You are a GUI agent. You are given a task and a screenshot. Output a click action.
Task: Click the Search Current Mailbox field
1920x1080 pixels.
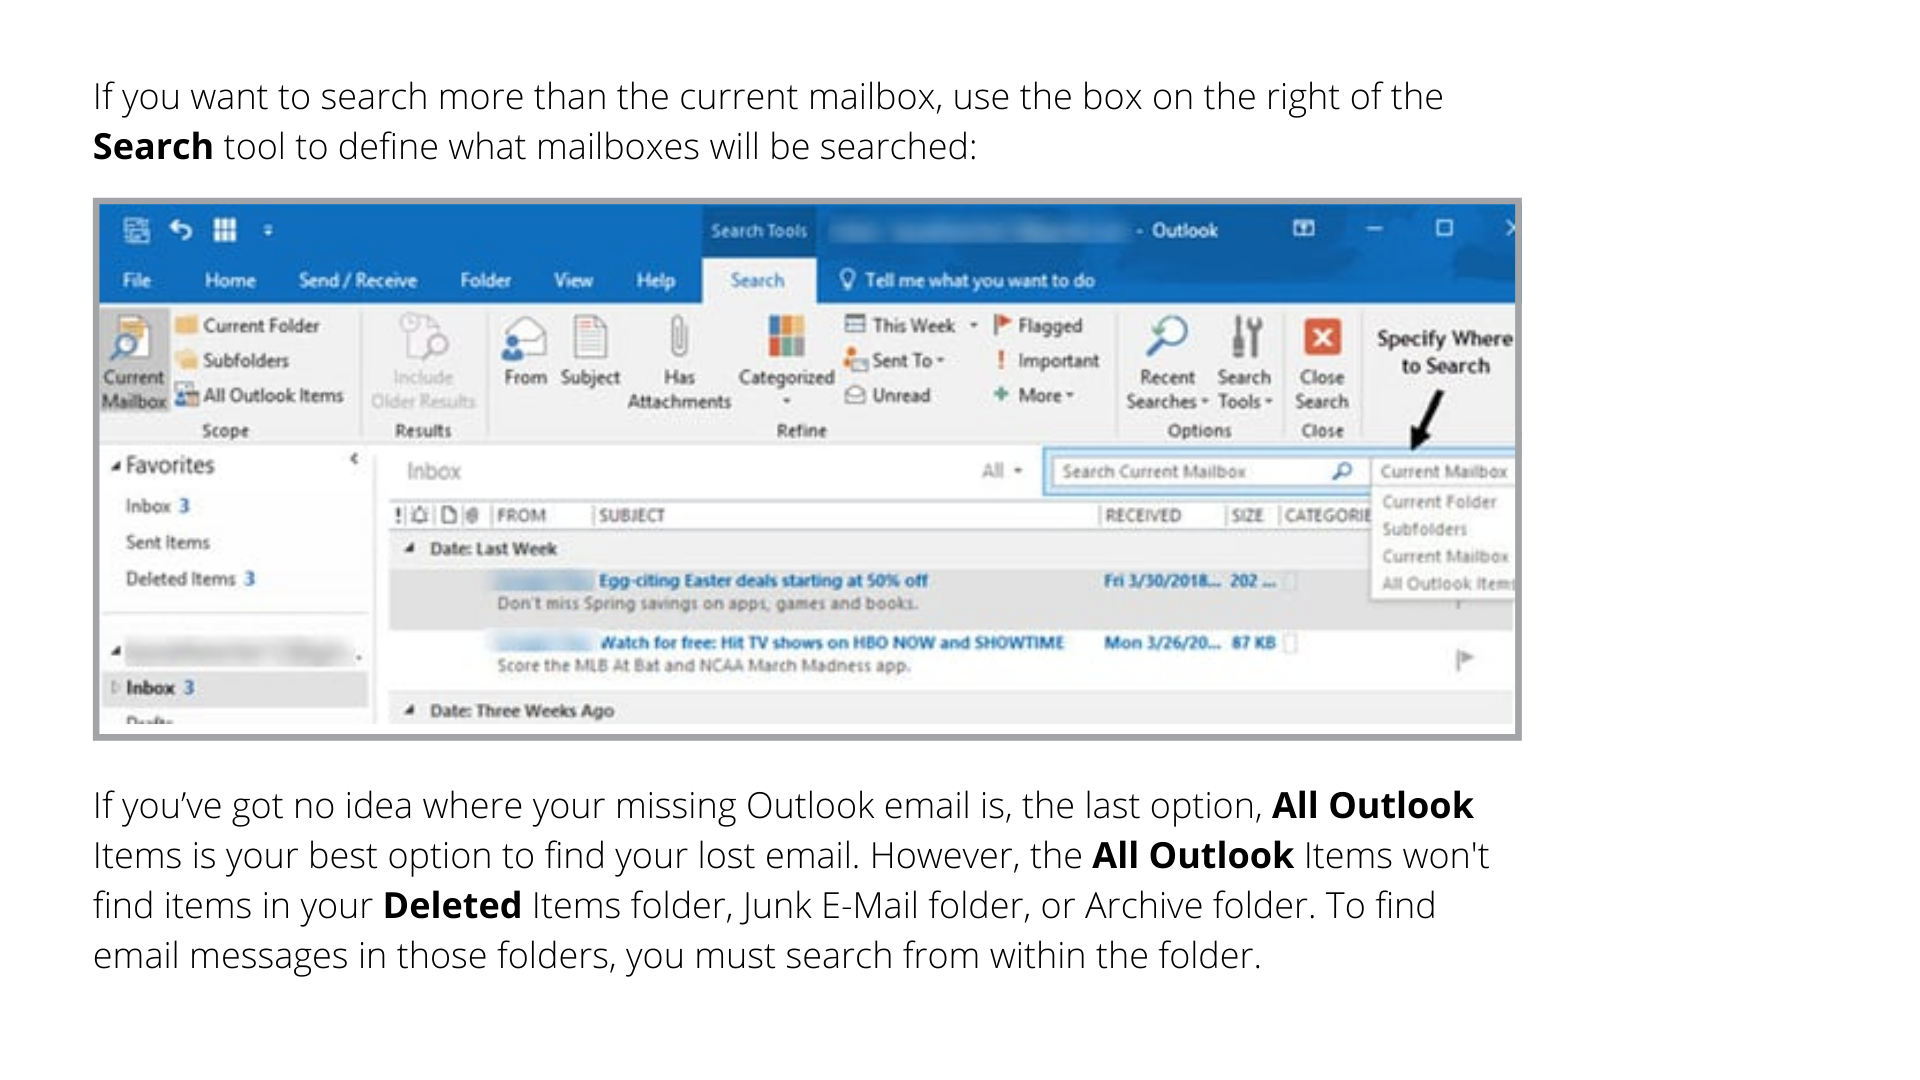pos(1190,471)
